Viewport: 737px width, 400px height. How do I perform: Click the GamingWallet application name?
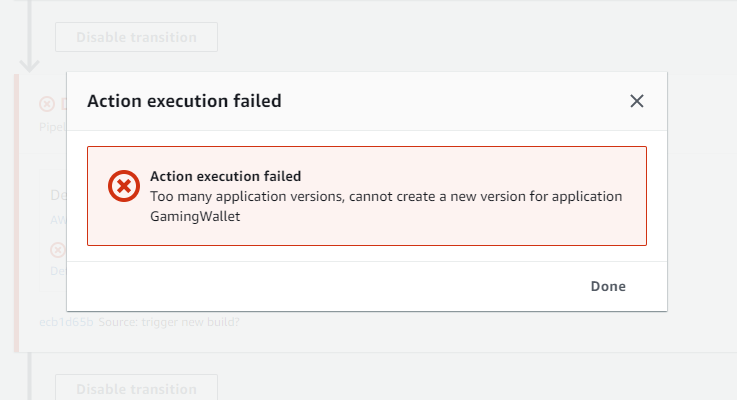(195, 216)
